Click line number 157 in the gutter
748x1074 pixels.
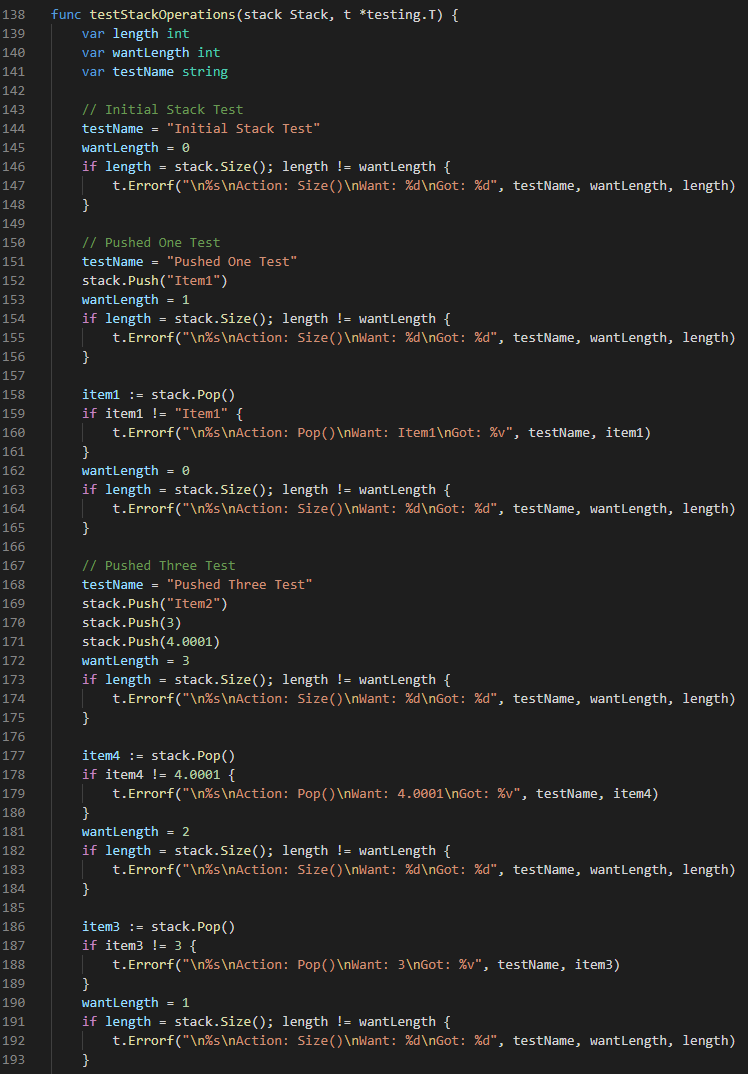coord(14,376)
